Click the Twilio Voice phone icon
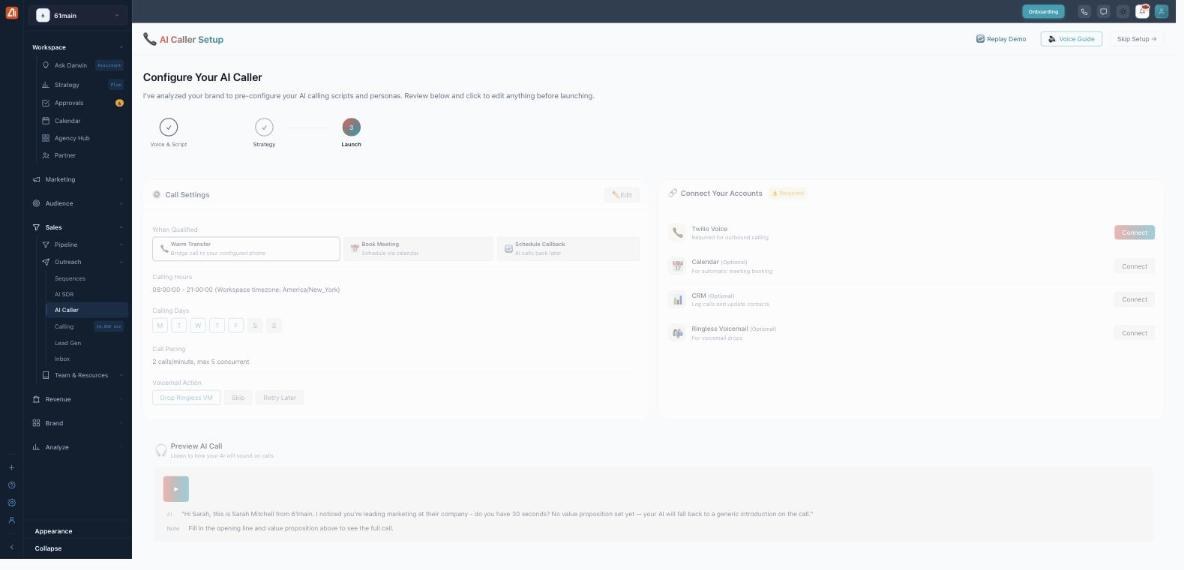Screen dimensions: 1184x570 677,233
